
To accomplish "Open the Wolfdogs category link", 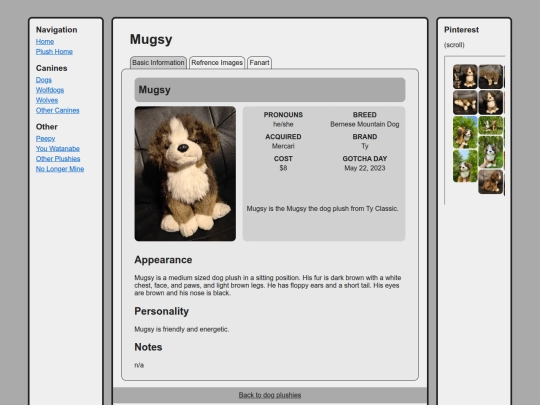I will (50, 90).
